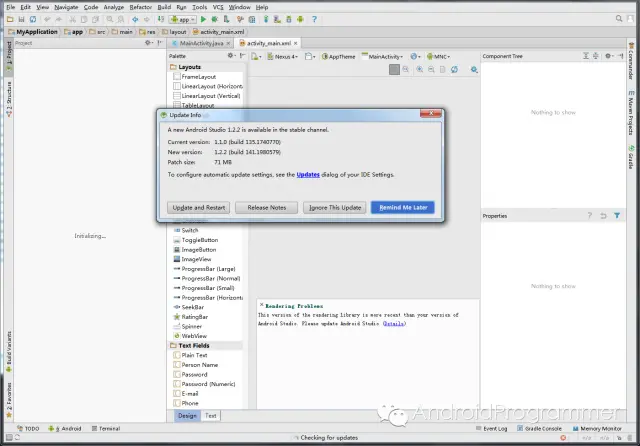
Task: Click the Undo arrow icon
Action: point(47,19)
